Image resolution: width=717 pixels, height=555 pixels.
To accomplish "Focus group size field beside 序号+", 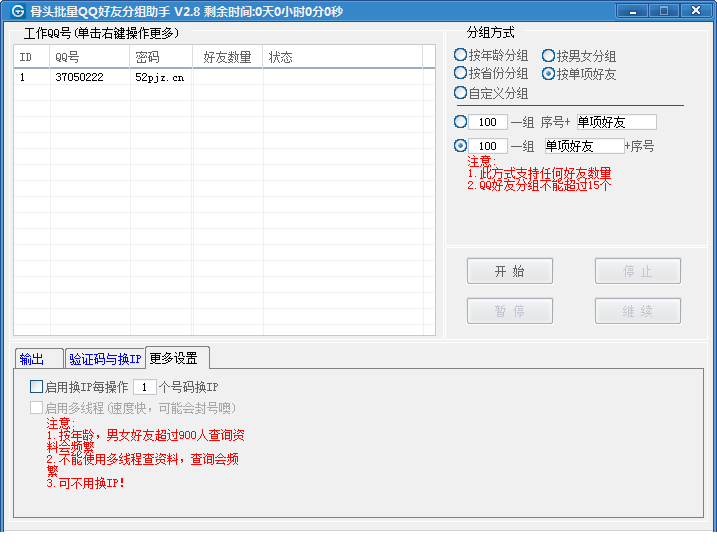I will coord(488,122).
